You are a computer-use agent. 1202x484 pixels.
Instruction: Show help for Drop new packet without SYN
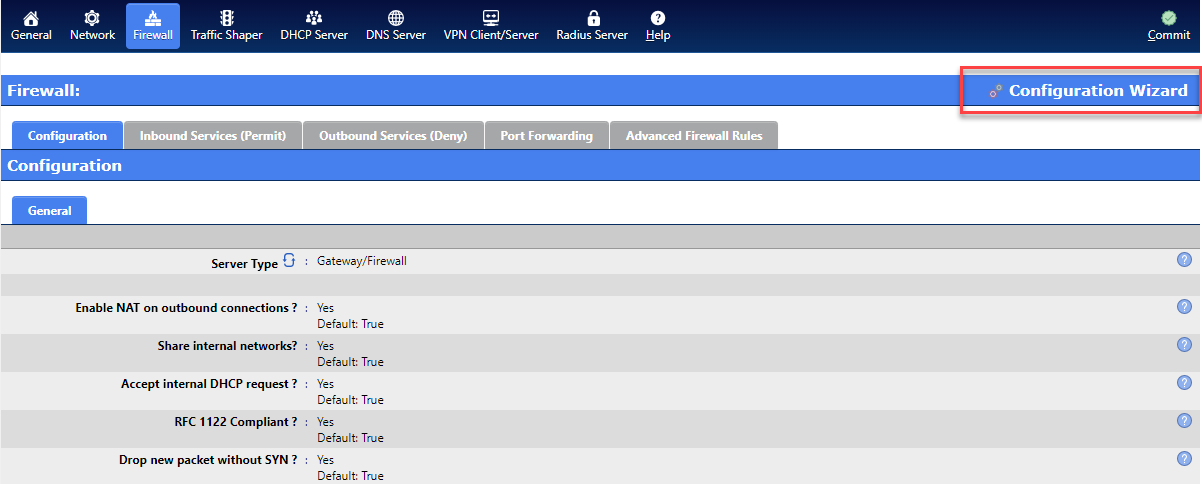(1184, 458)
